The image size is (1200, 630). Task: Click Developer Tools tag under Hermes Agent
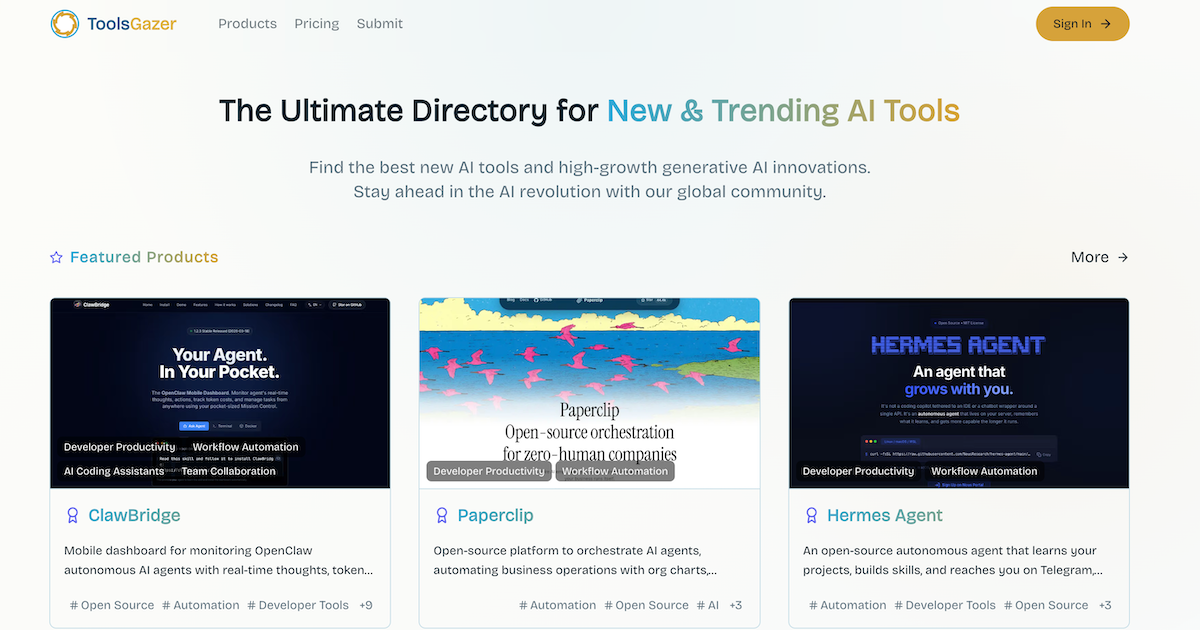click(945, 605)
